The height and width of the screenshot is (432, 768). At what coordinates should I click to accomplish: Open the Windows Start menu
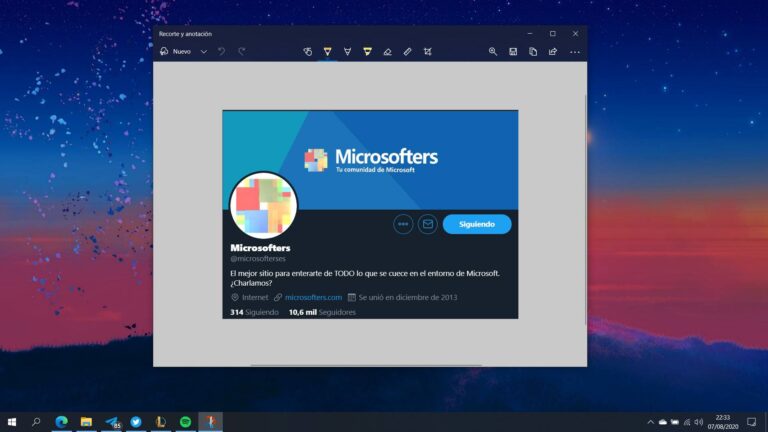[12, 422]
